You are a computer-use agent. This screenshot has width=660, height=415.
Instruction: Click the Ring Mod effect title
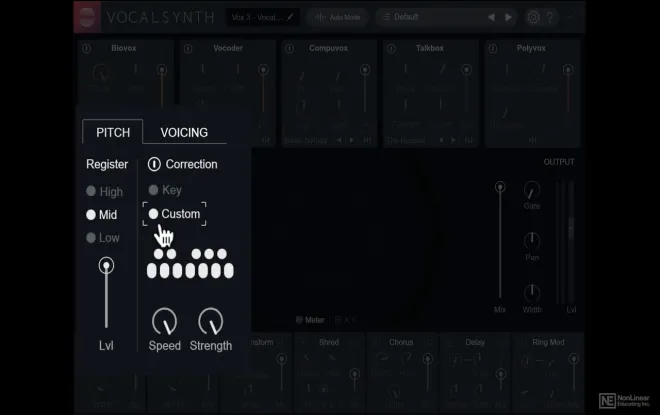548,343
